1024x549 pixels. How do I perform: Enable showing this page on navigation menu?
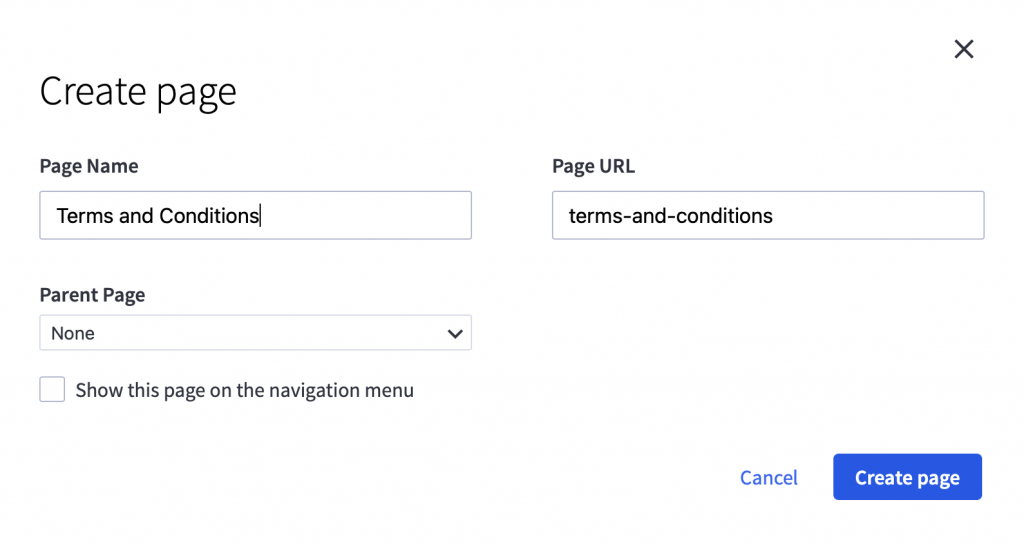click(52, 390)
